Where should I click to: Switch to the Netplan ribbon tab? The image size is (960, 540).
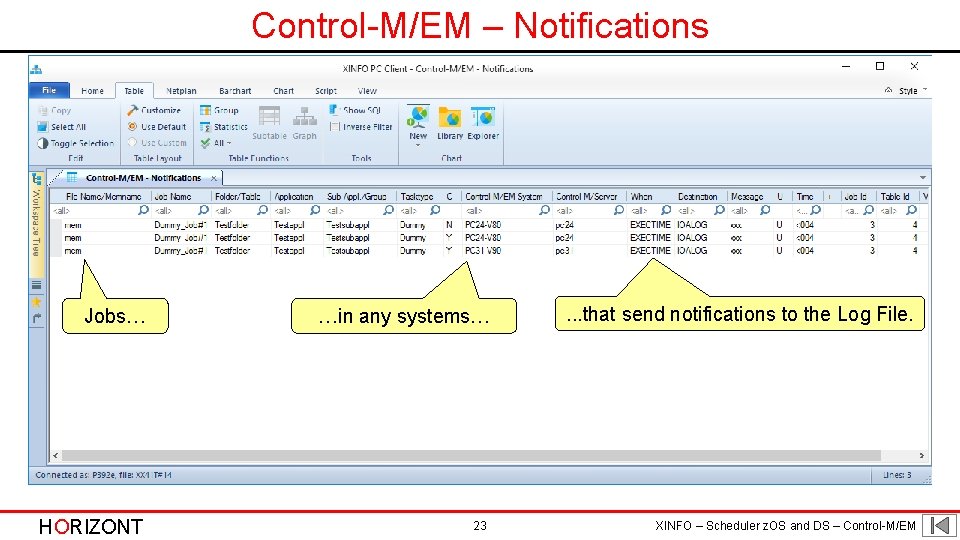[x=181, y=91]
